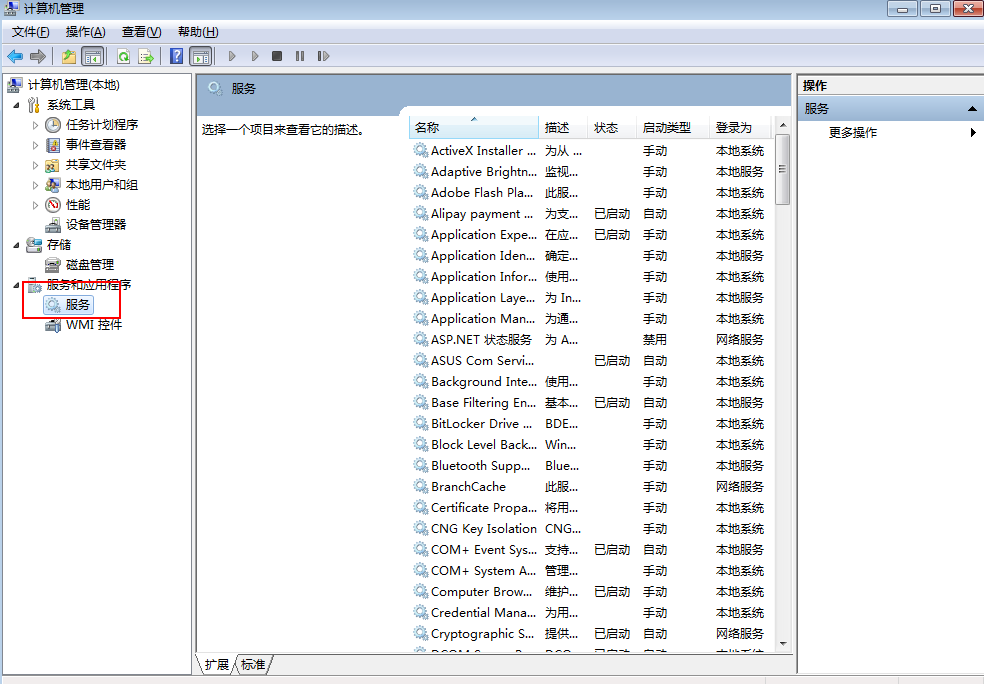This screenshot has height=684, width=984.
Task: Click the services list scroll up arrow
Action: click(783, 126)
